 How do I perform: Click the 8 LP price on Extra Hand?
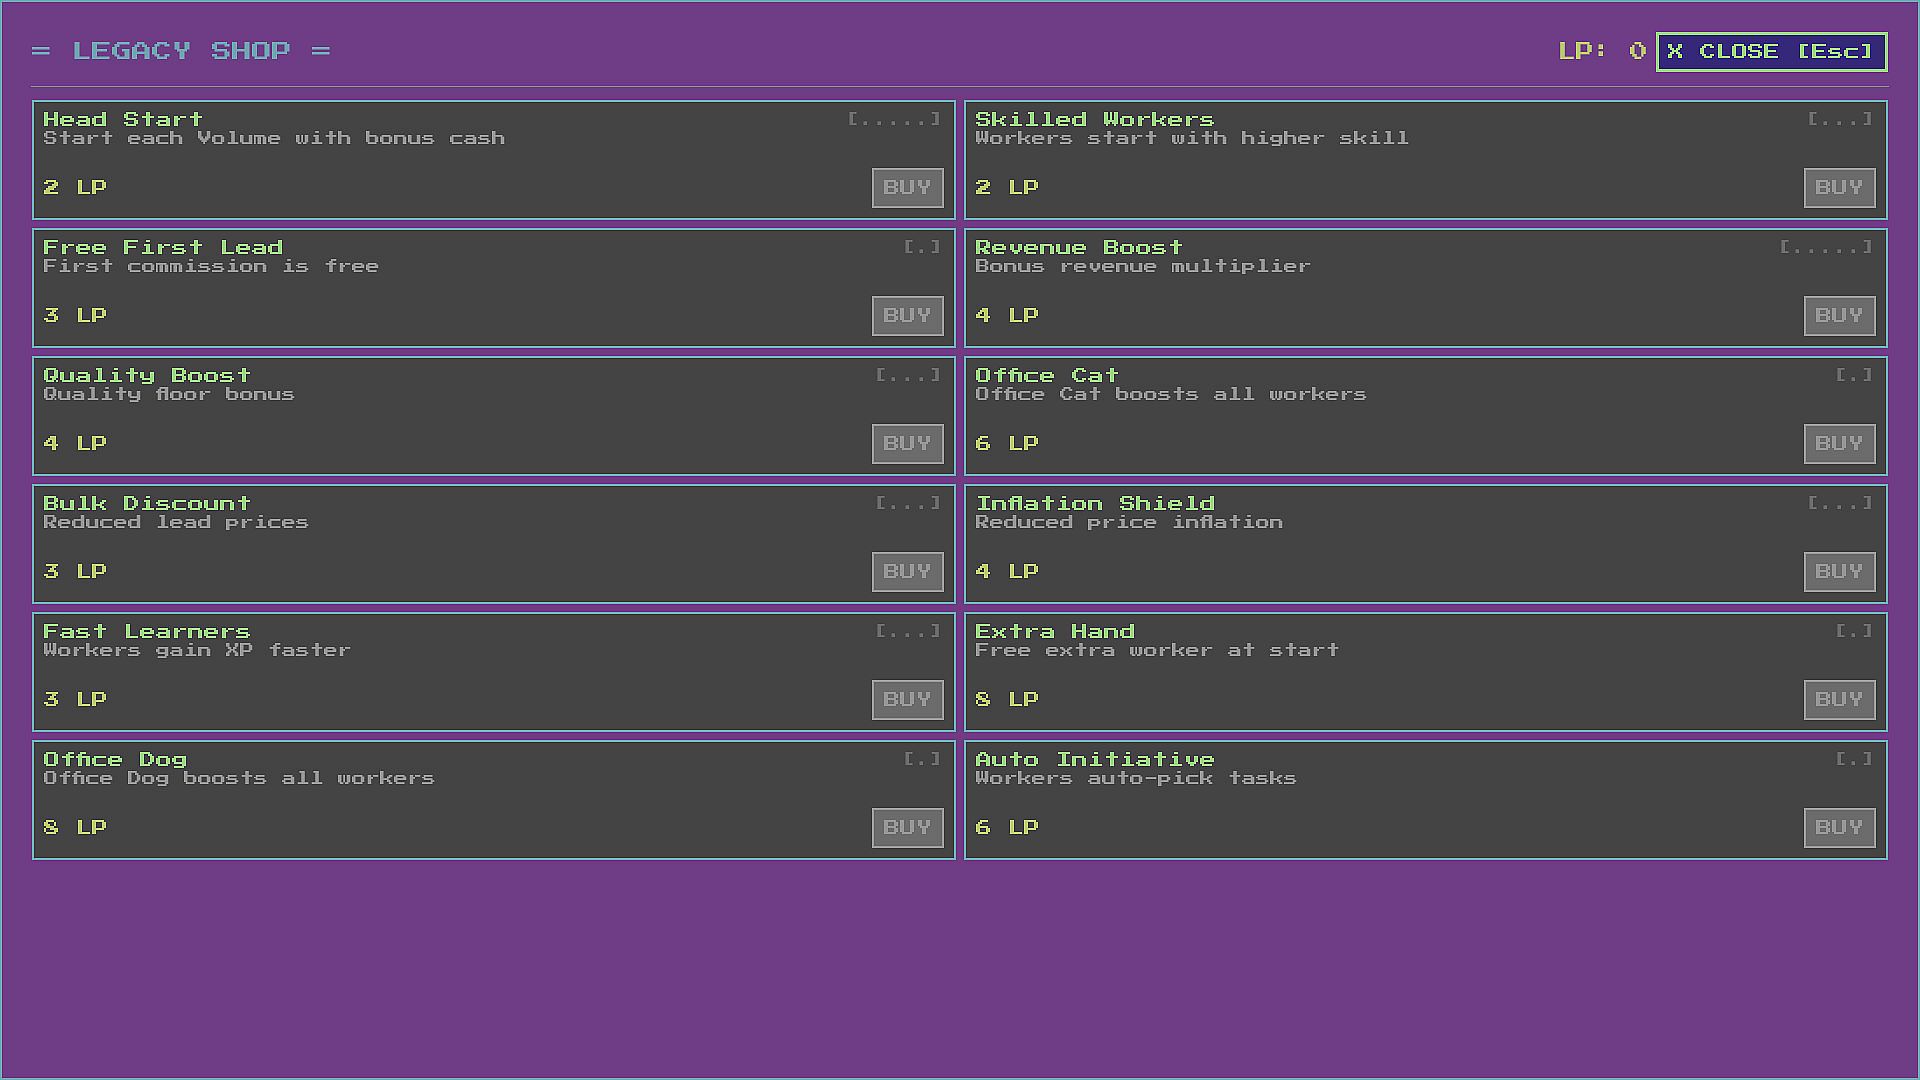[x=1007, y=699]
